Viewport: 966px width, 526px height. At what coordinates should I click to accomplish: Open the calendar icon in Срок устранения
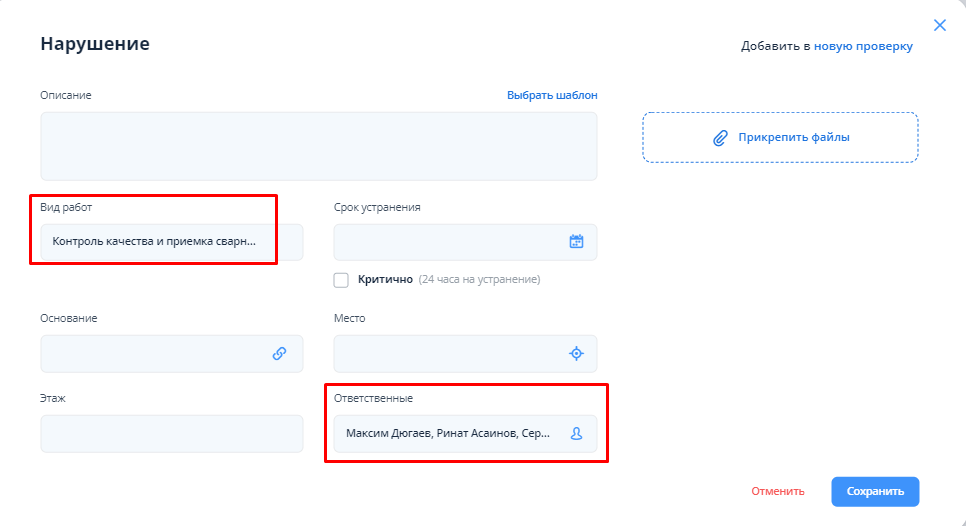coord(576,241)
